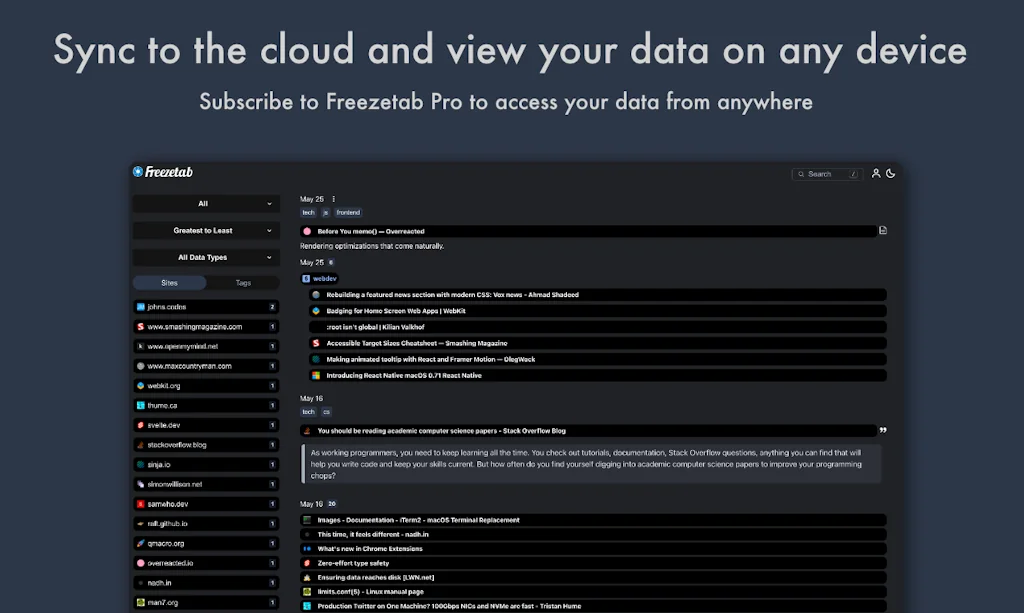Open the All filter dropdown
Viewport: 1024px width, 613px height.
click(x=205, y=203)
